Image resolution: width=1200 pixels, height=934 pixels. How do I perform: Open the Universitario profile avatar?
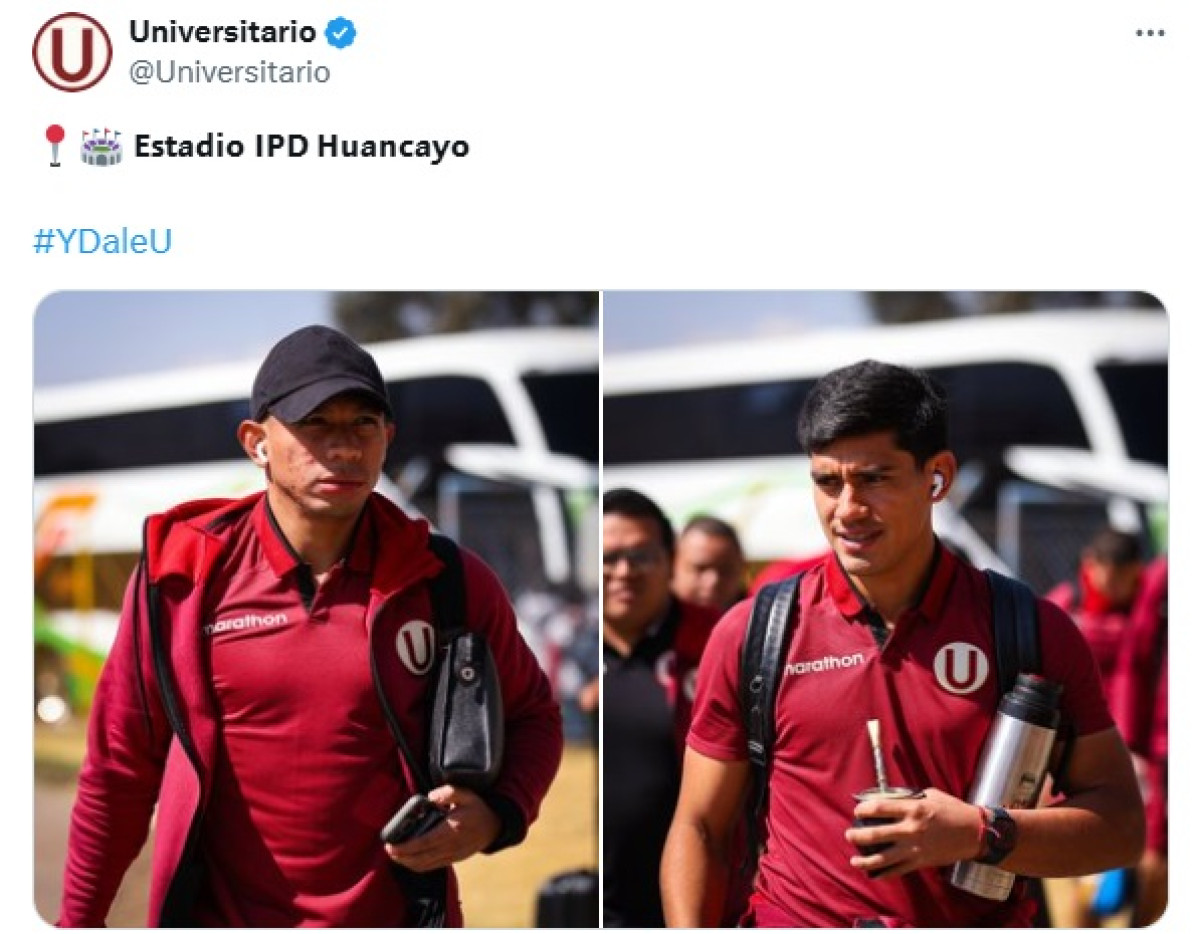pos(72,52)
